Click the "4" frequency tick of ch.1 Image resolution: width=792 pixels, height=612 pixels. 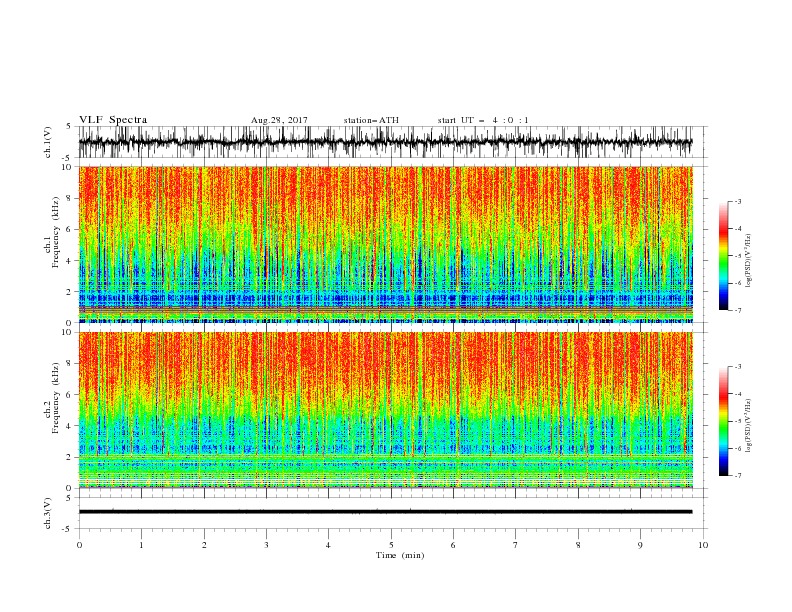(x=69, y=261)
